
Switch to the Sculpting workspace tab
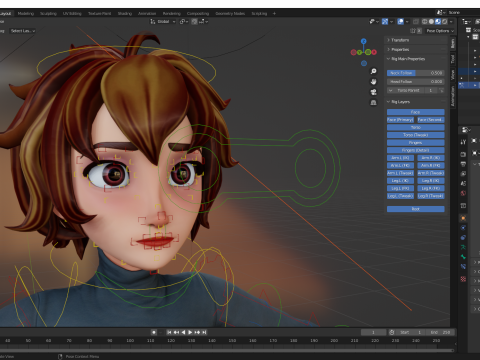click(x=48, y=14)
